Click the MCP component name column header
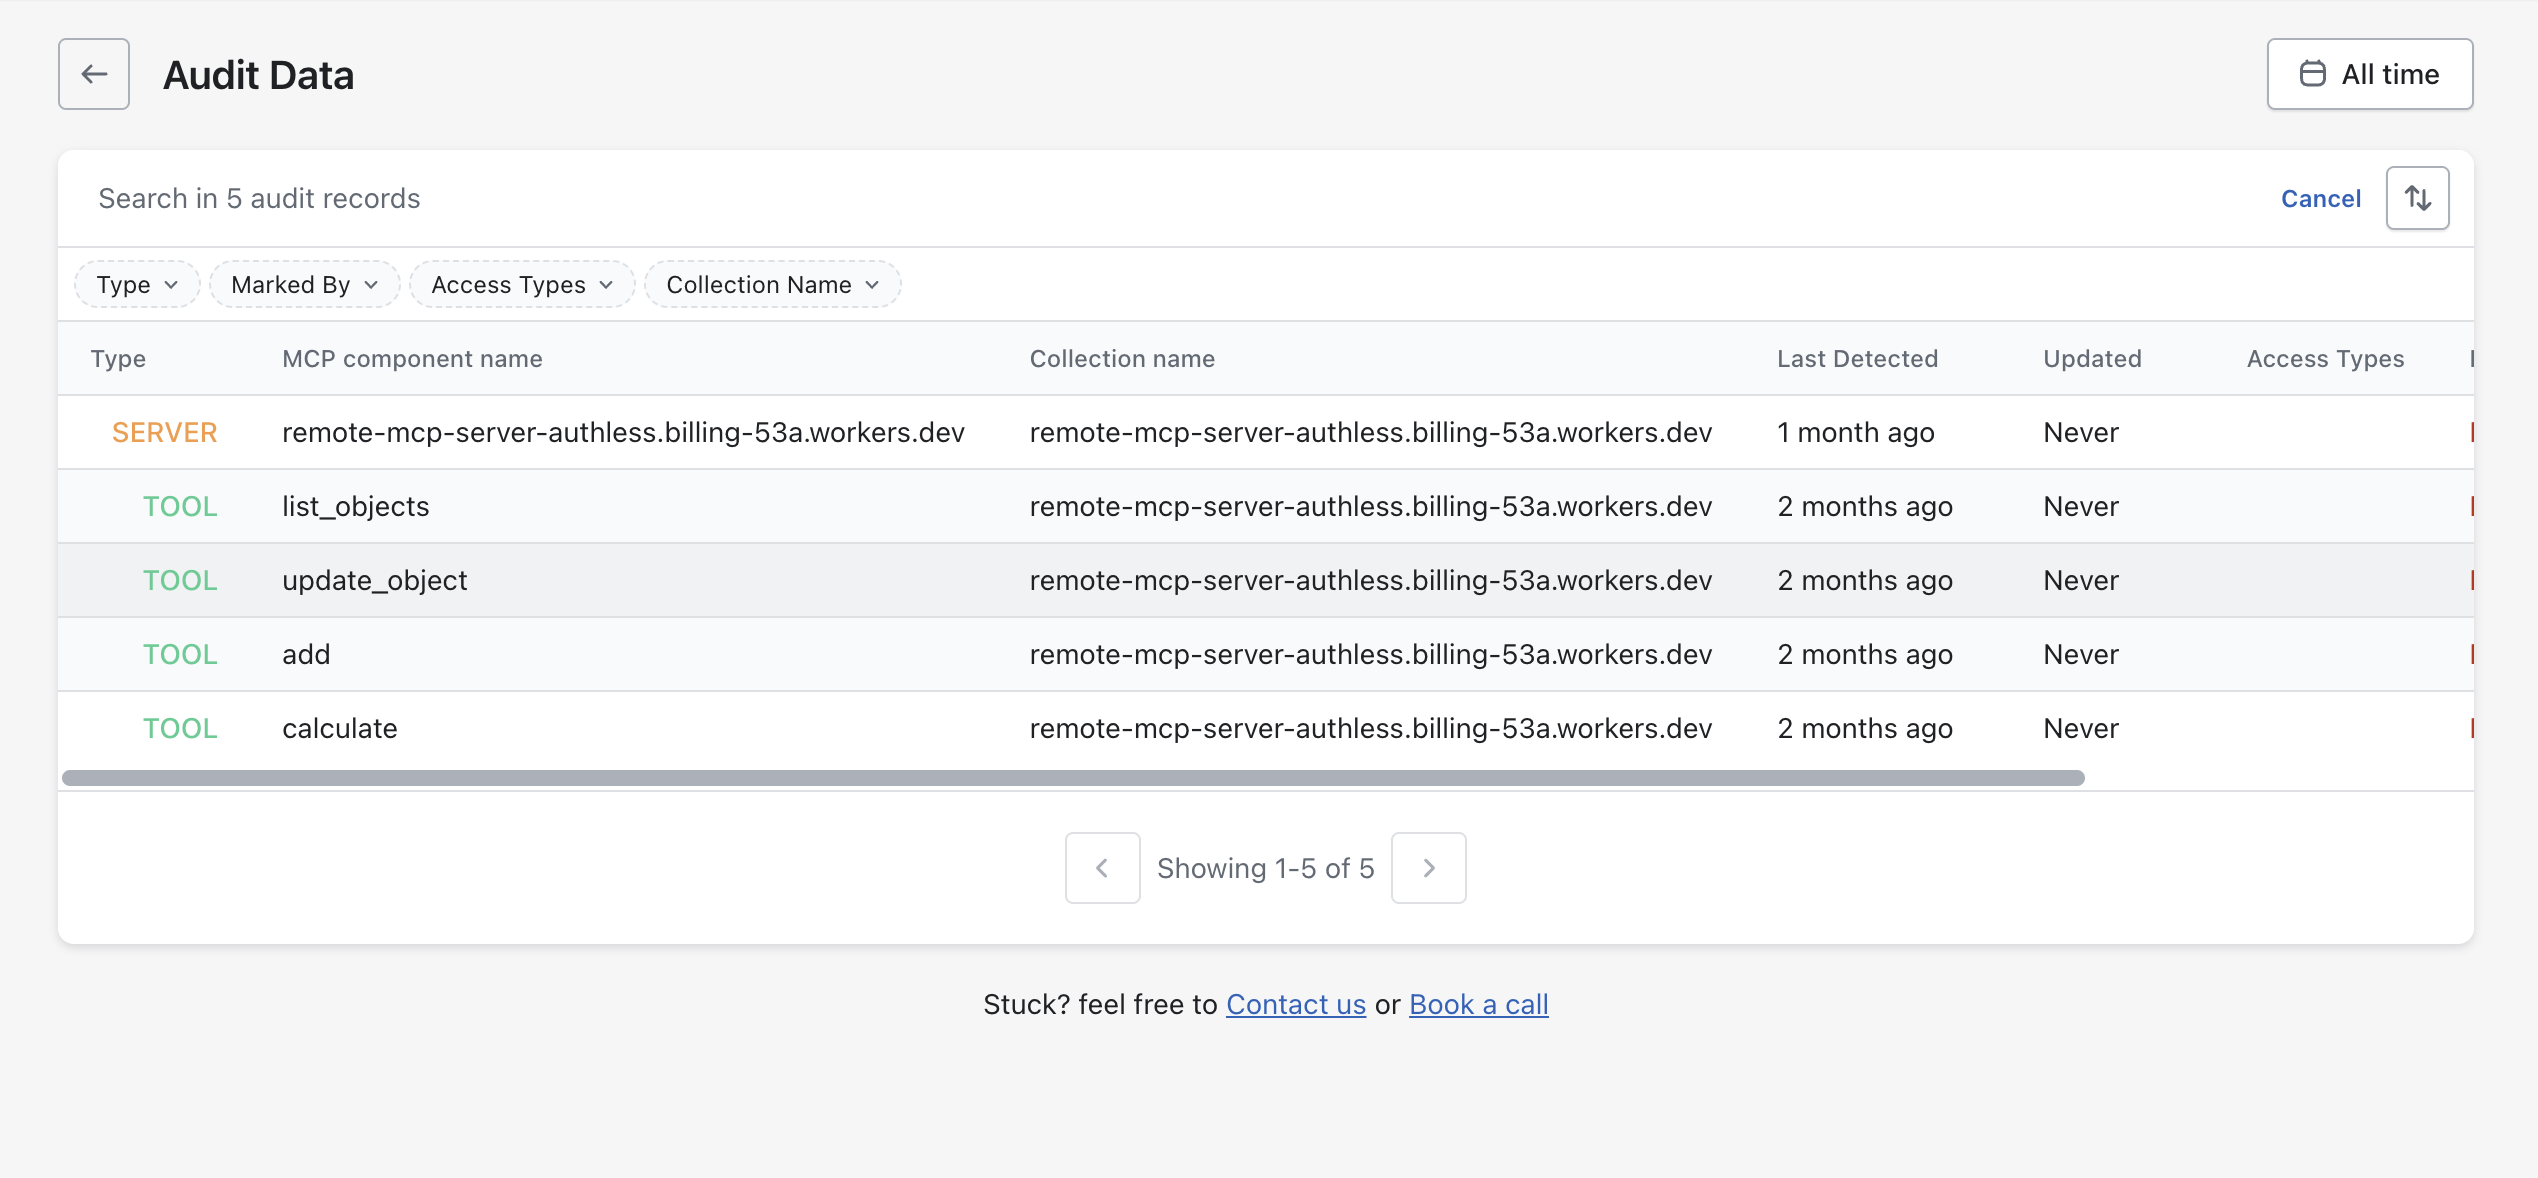Image resolution: width=2538 pixels, height=1178 pixels. (x=412, y=359)
